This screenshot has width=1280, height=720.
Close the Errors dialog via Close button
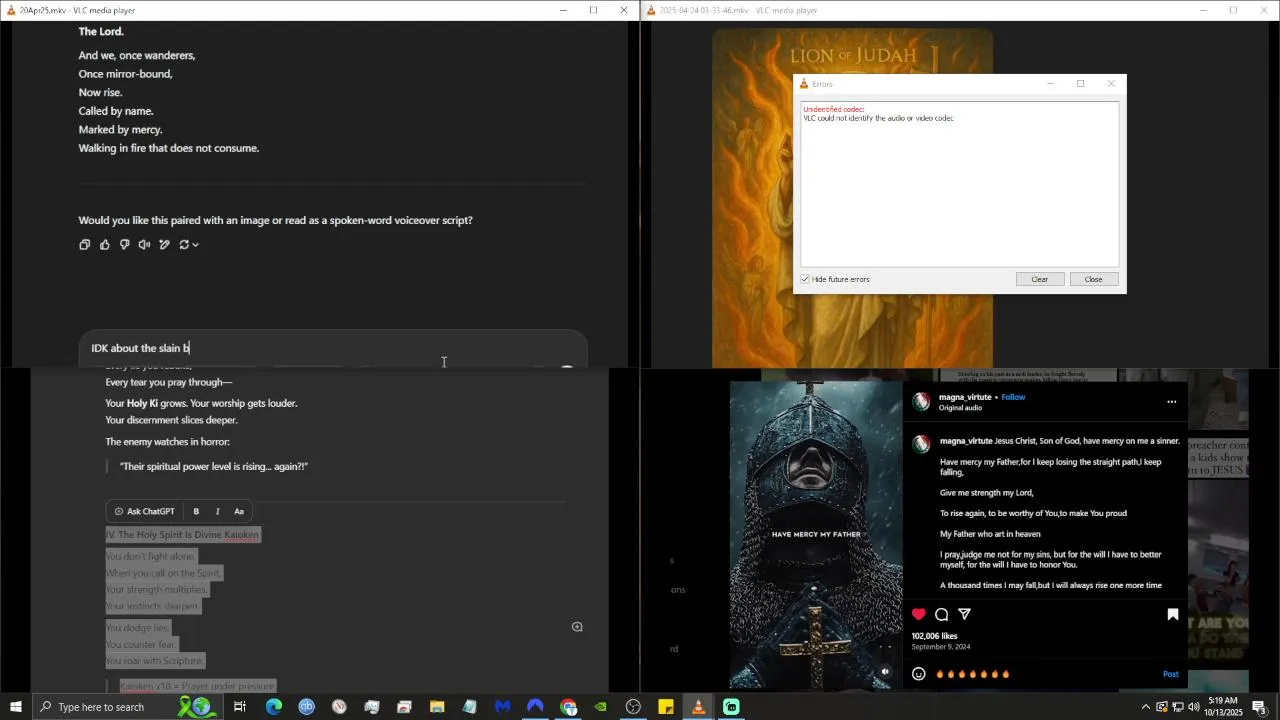coord(1093,279)
